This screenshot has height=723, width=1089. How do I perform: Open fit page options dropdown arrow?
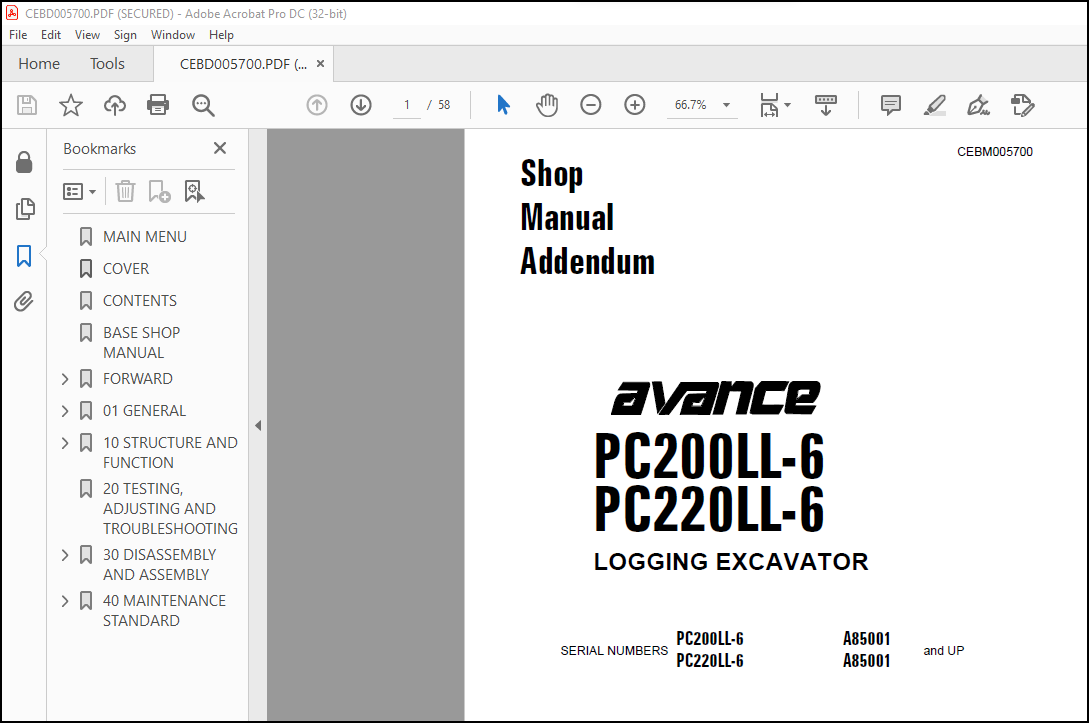788,105
